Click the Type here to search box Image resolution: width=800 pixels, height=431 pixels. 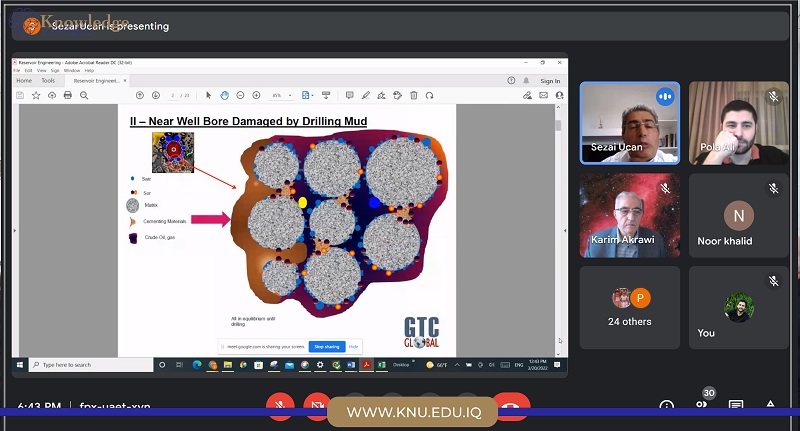click(x=91, y=365)
